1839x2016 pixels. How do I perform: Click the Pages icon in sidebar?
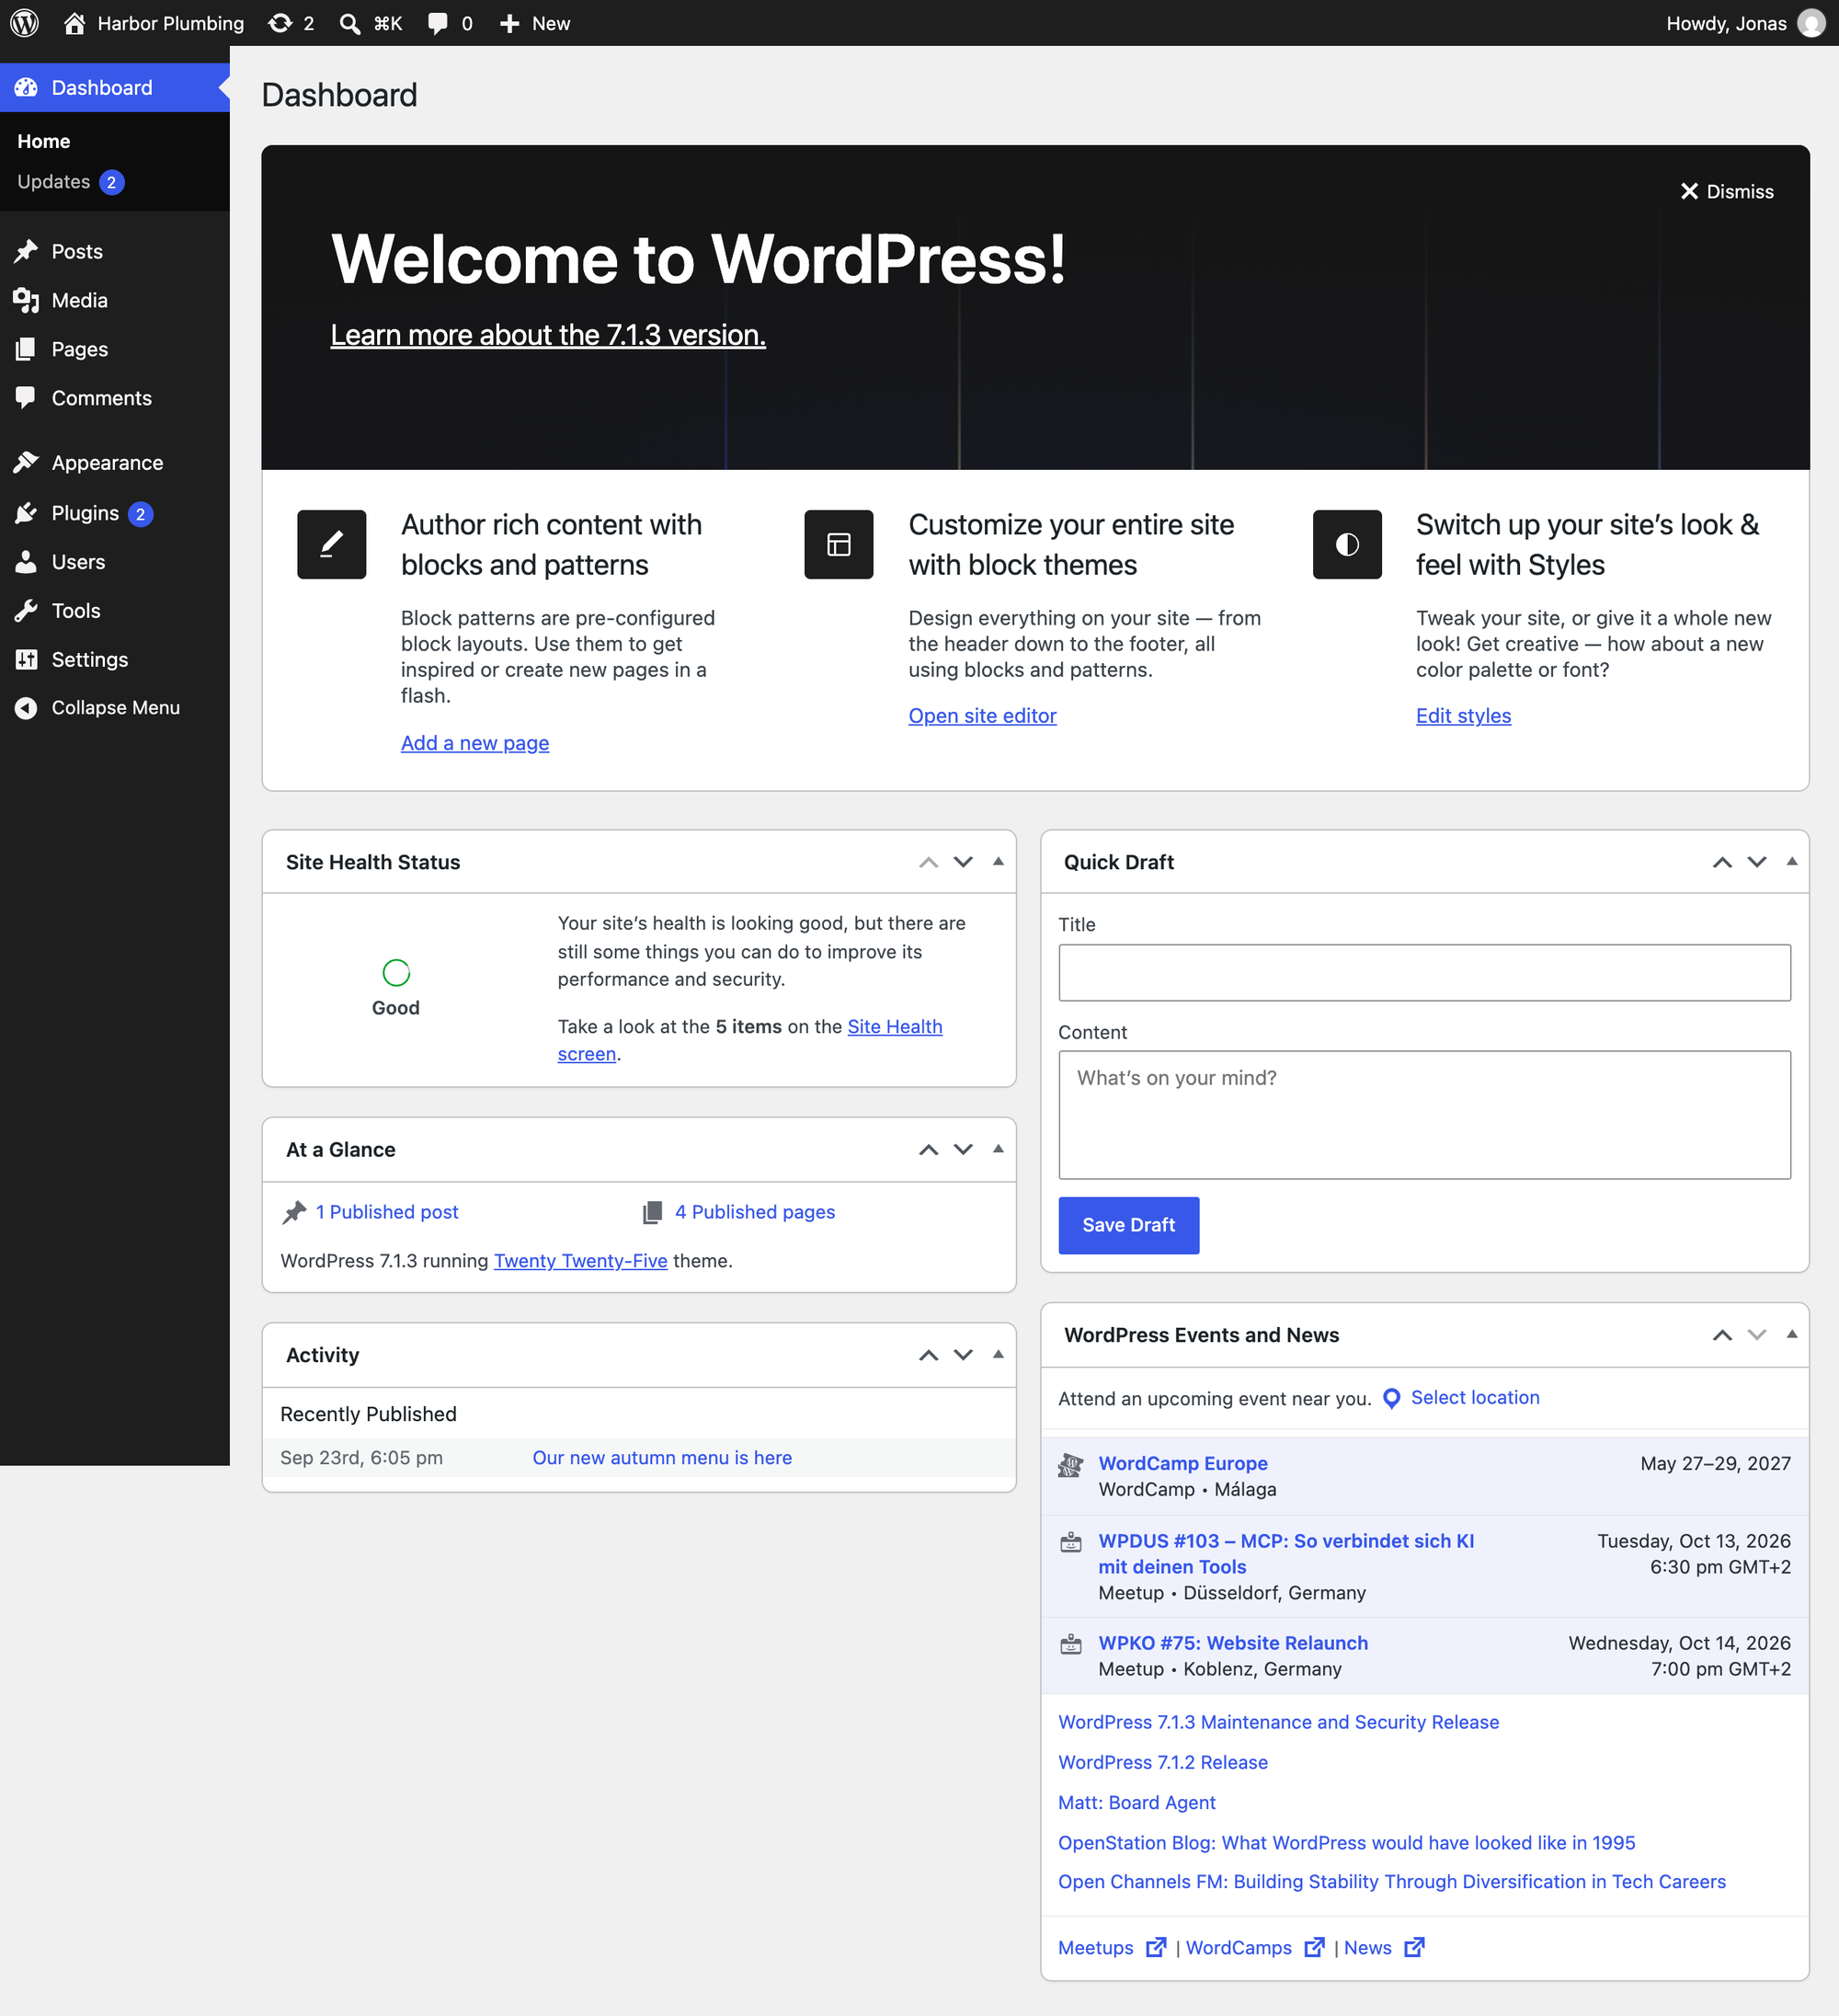26,349
